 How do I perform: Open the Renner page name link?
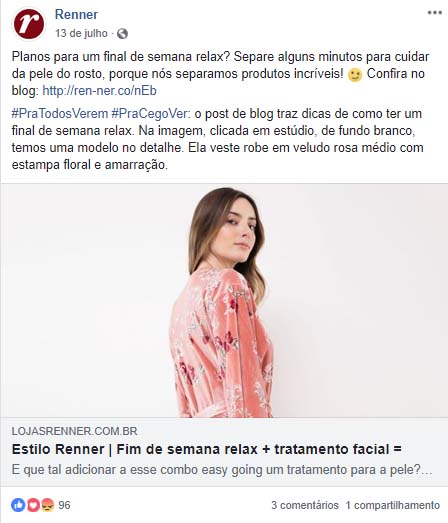click(76, 14)
